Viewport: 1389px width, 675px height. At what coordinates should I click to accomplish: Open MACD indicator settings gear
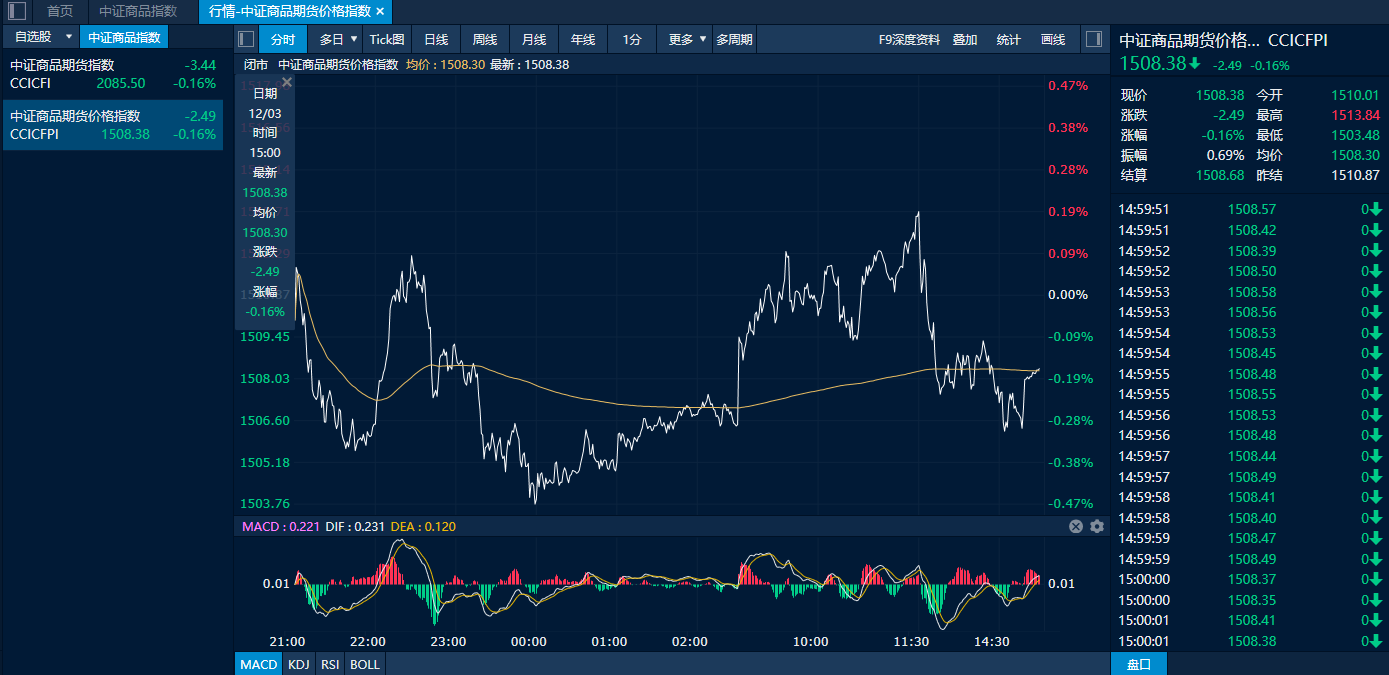pyautogui.click(x=1097, y=526)
